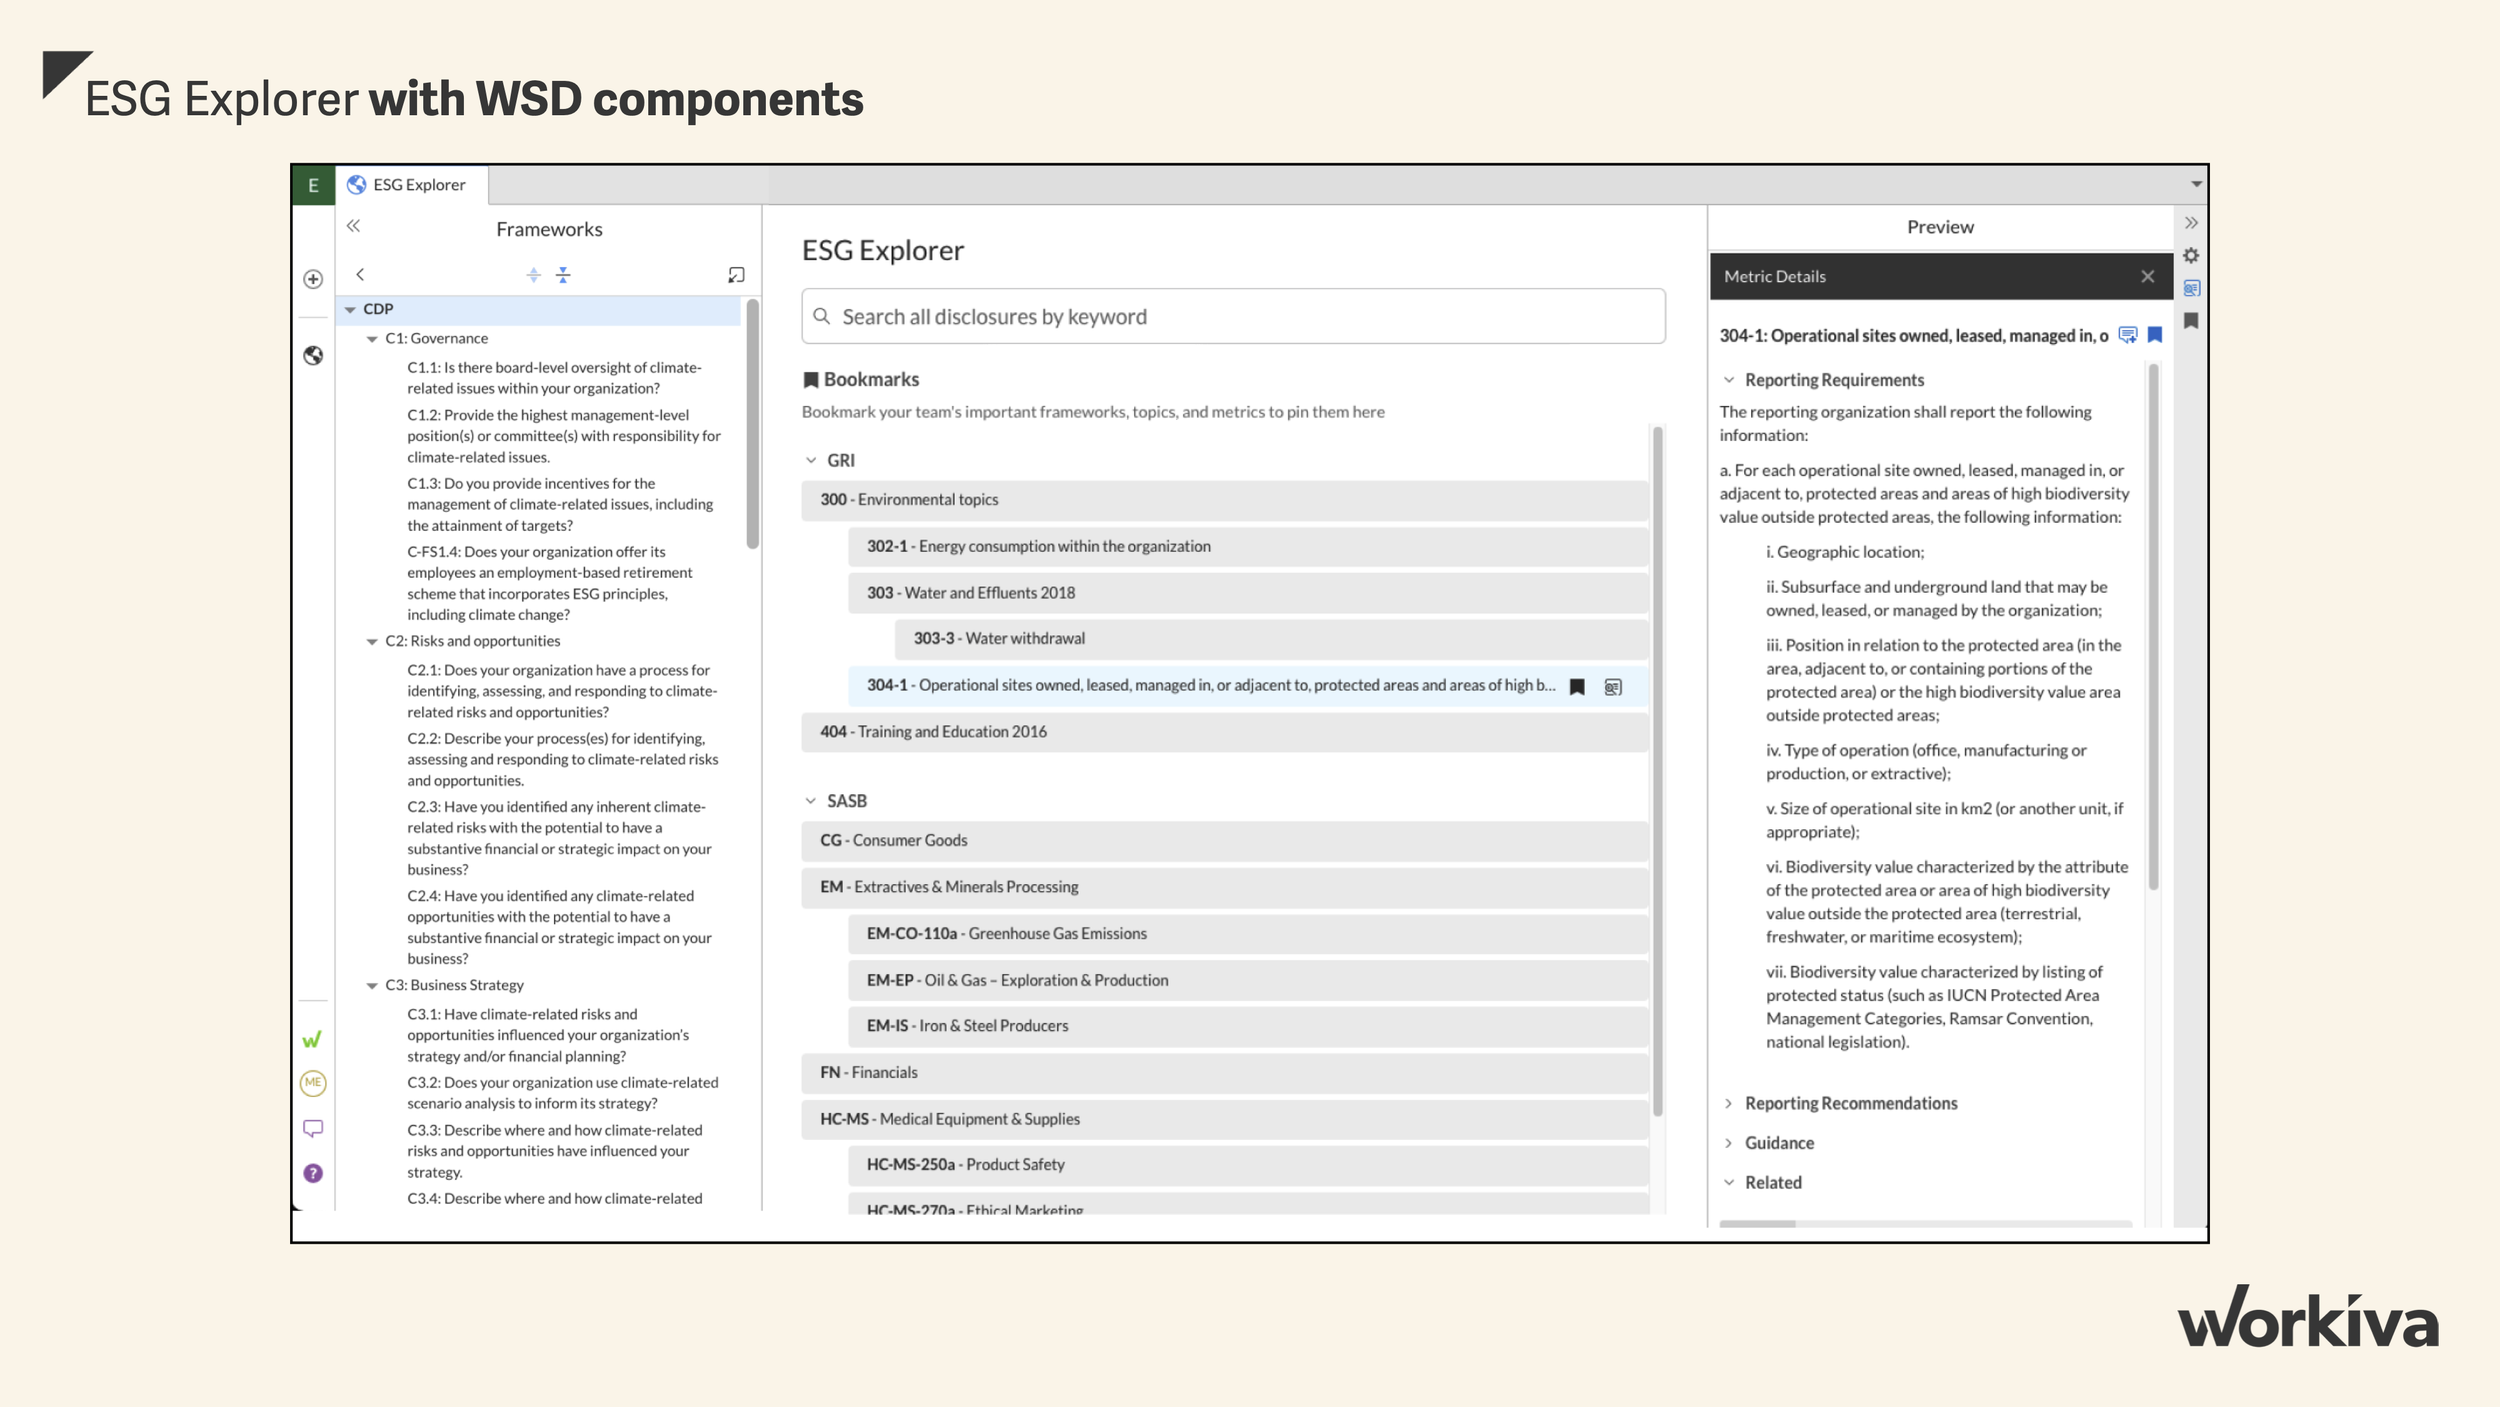Click the back arrow in Frameworks toolbar
Image resolution: width=2500 pixels, height=1407 pixels.
(x=360, y=274)
